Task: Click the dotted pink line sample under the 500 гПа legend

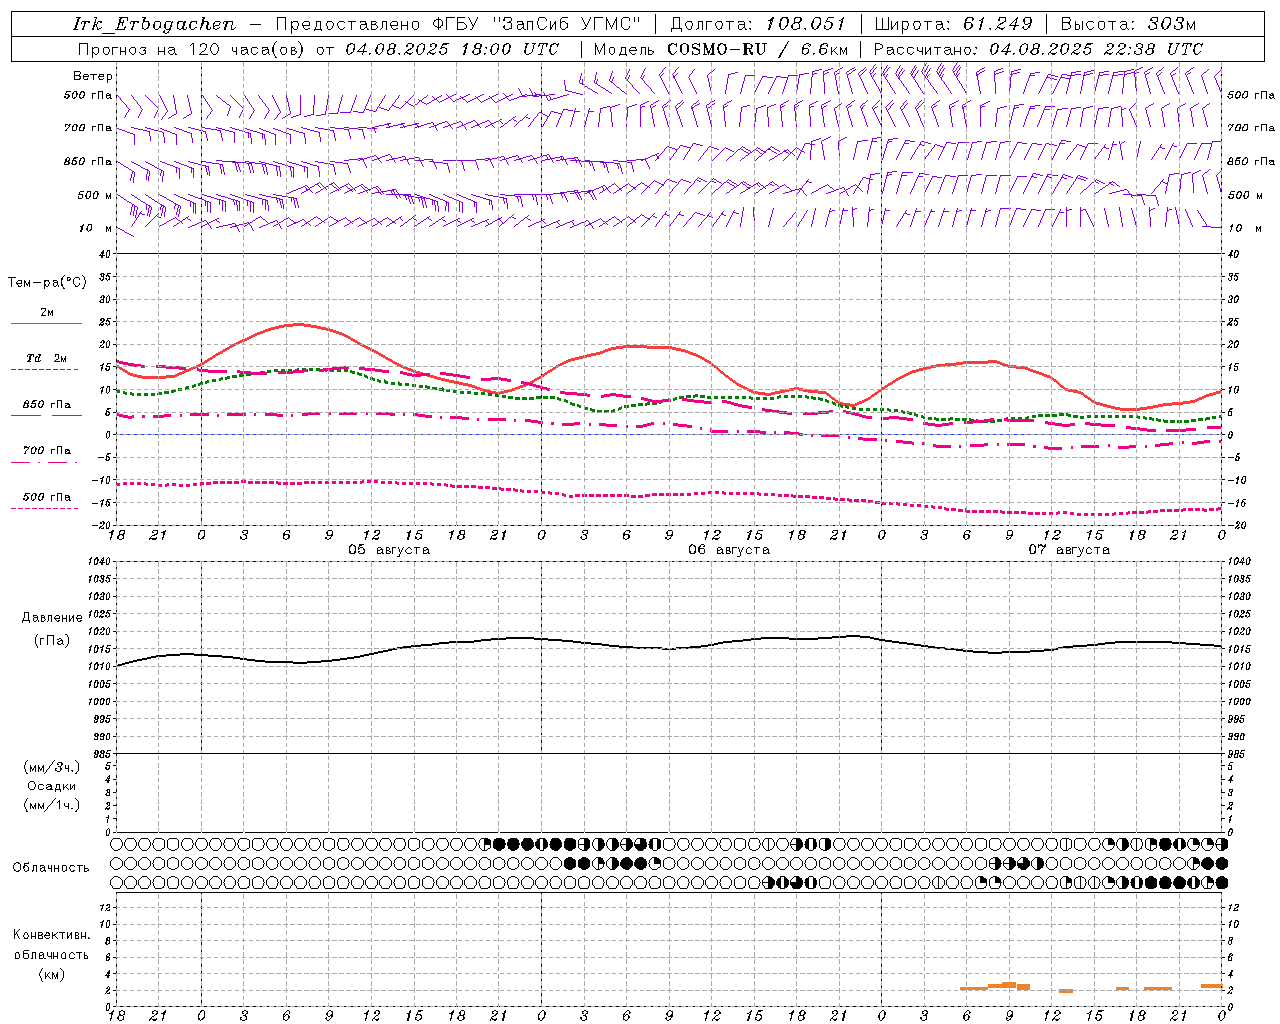Action: (44, 508)
